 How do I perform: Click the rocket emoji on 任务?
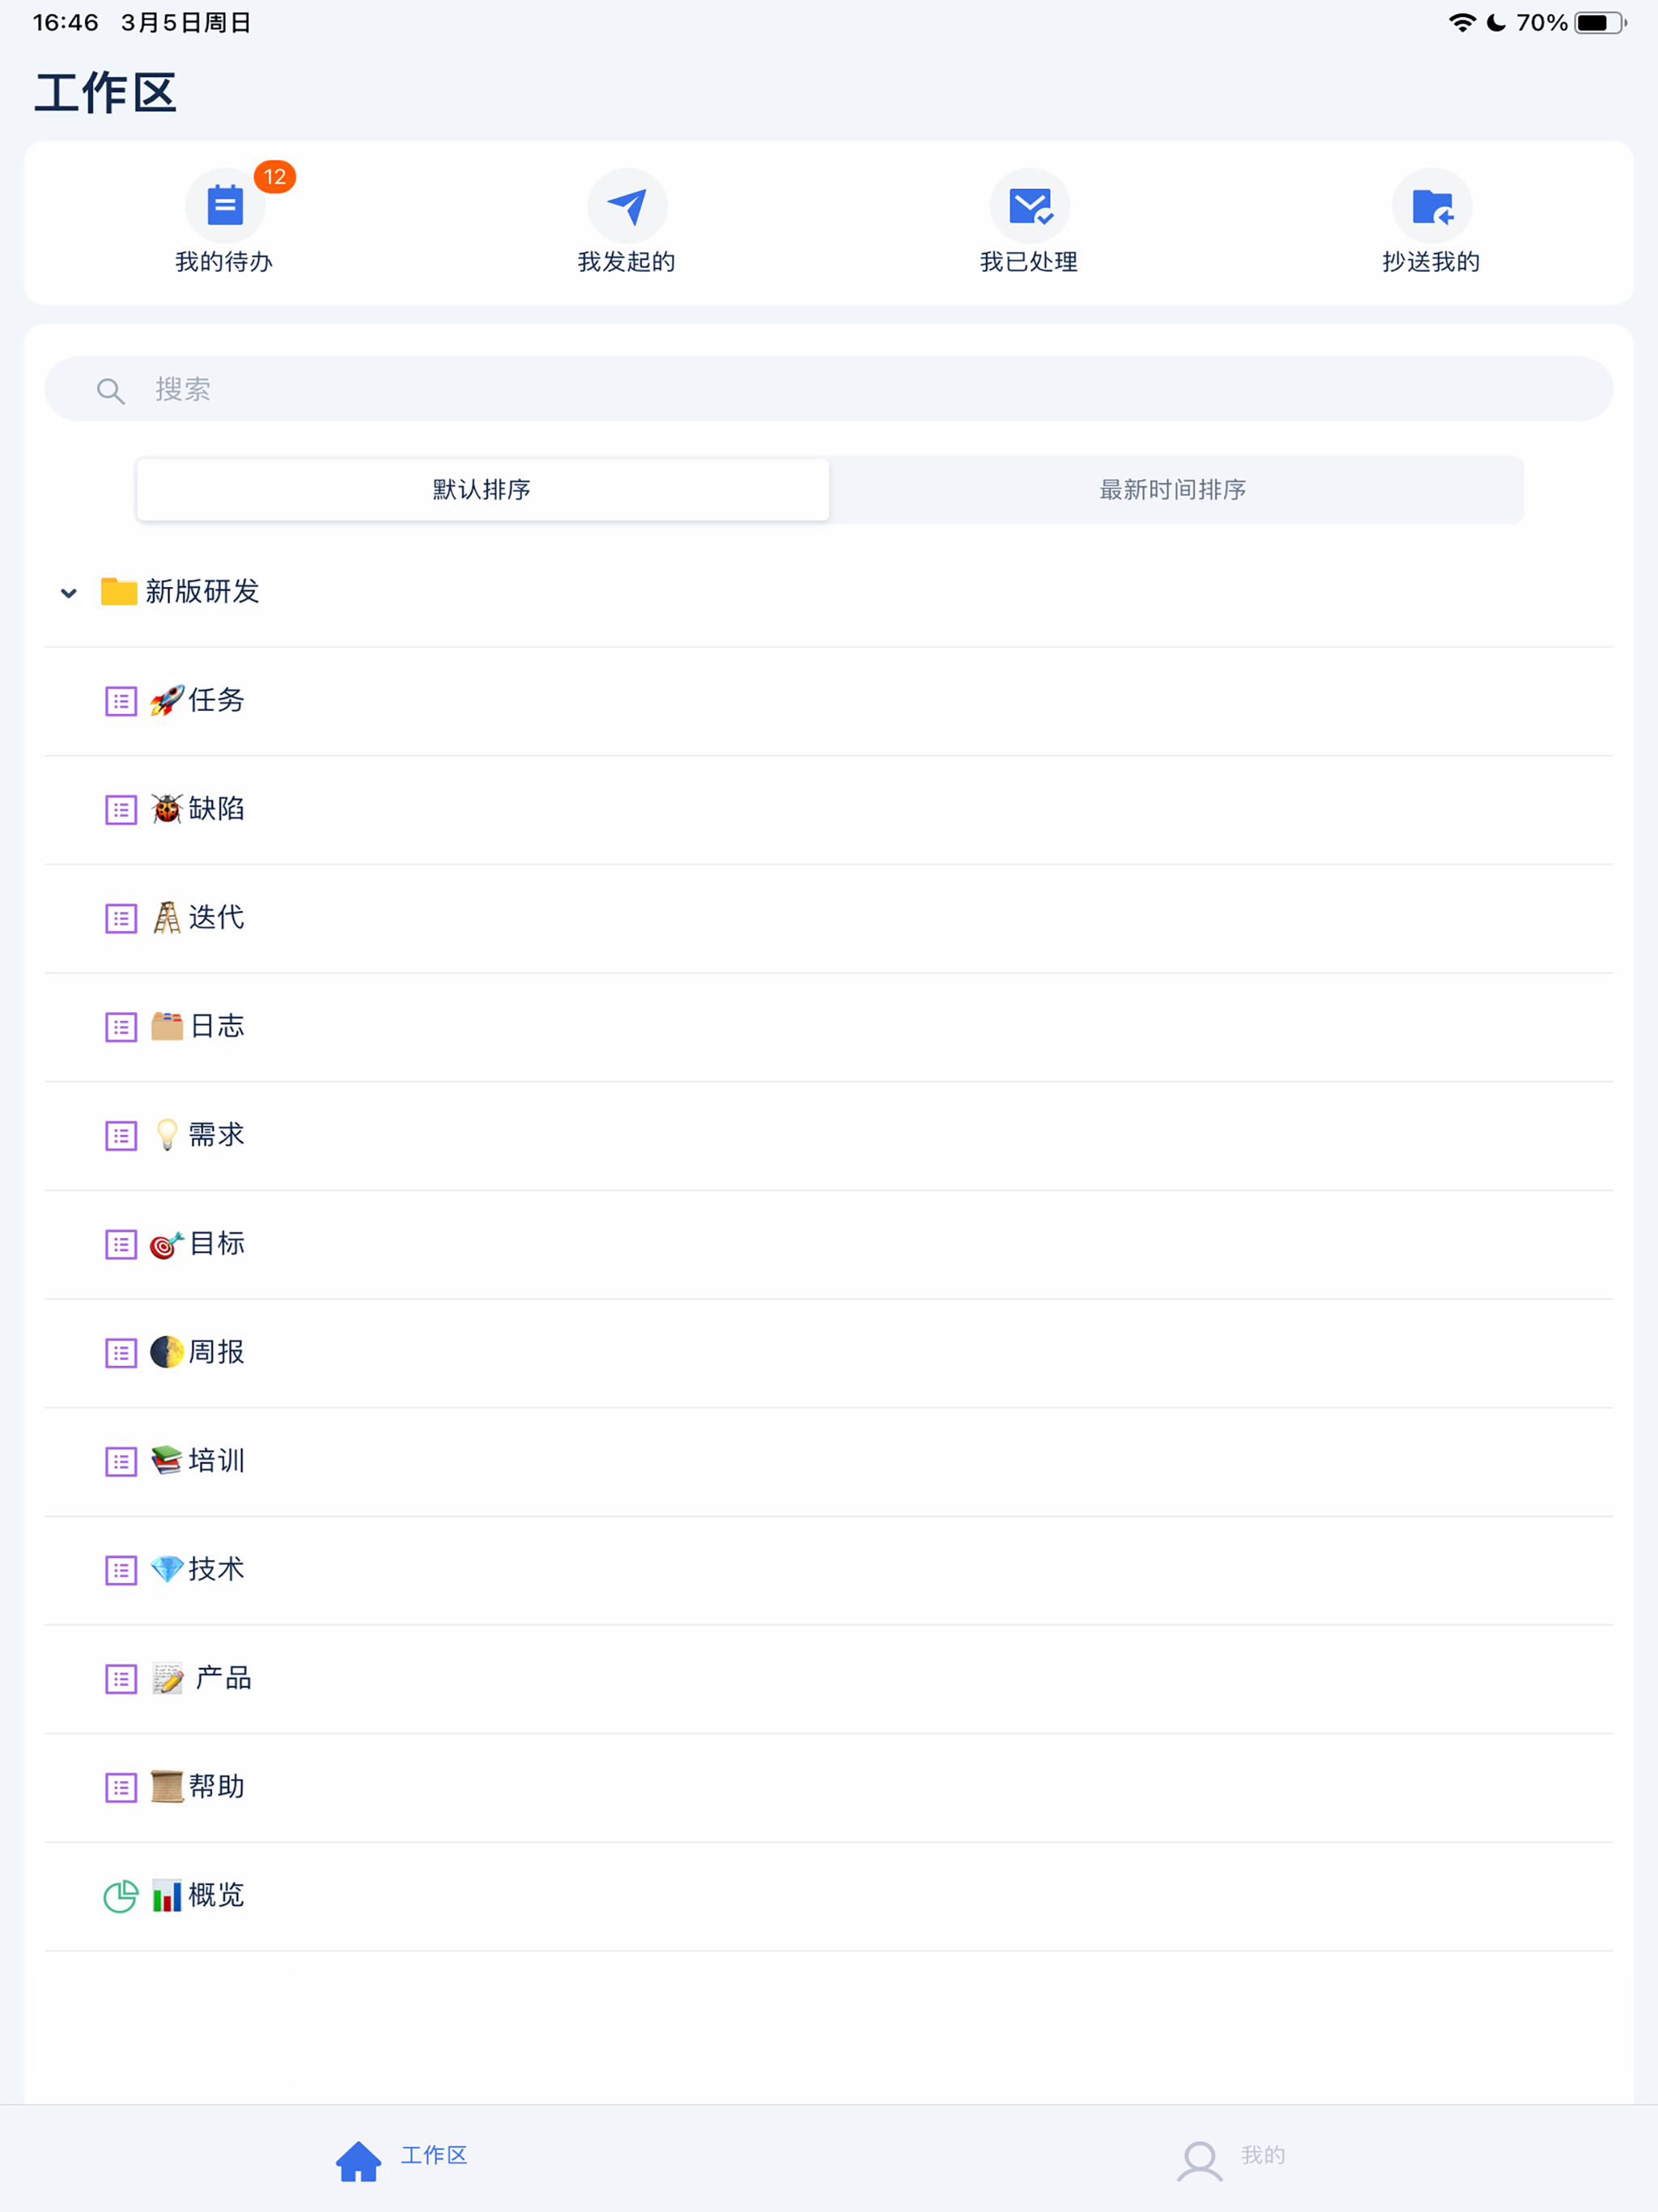pyautogui.click(x=167, y=700)
